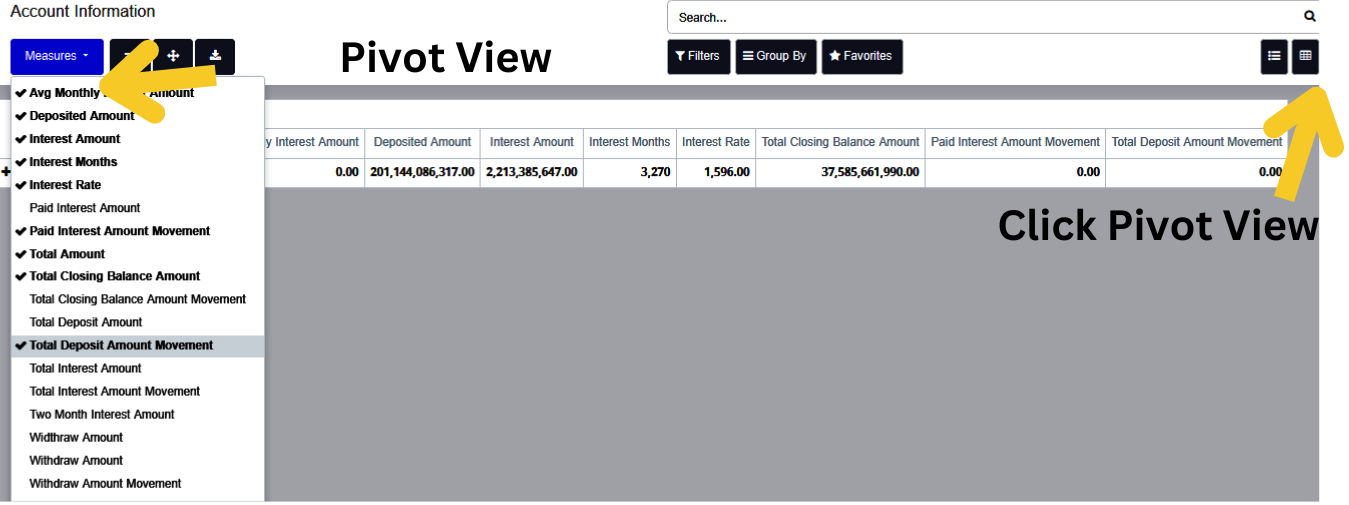Click the search magnifier icon
Viewport: 1349px width, 505px height.
point(1309,17)
